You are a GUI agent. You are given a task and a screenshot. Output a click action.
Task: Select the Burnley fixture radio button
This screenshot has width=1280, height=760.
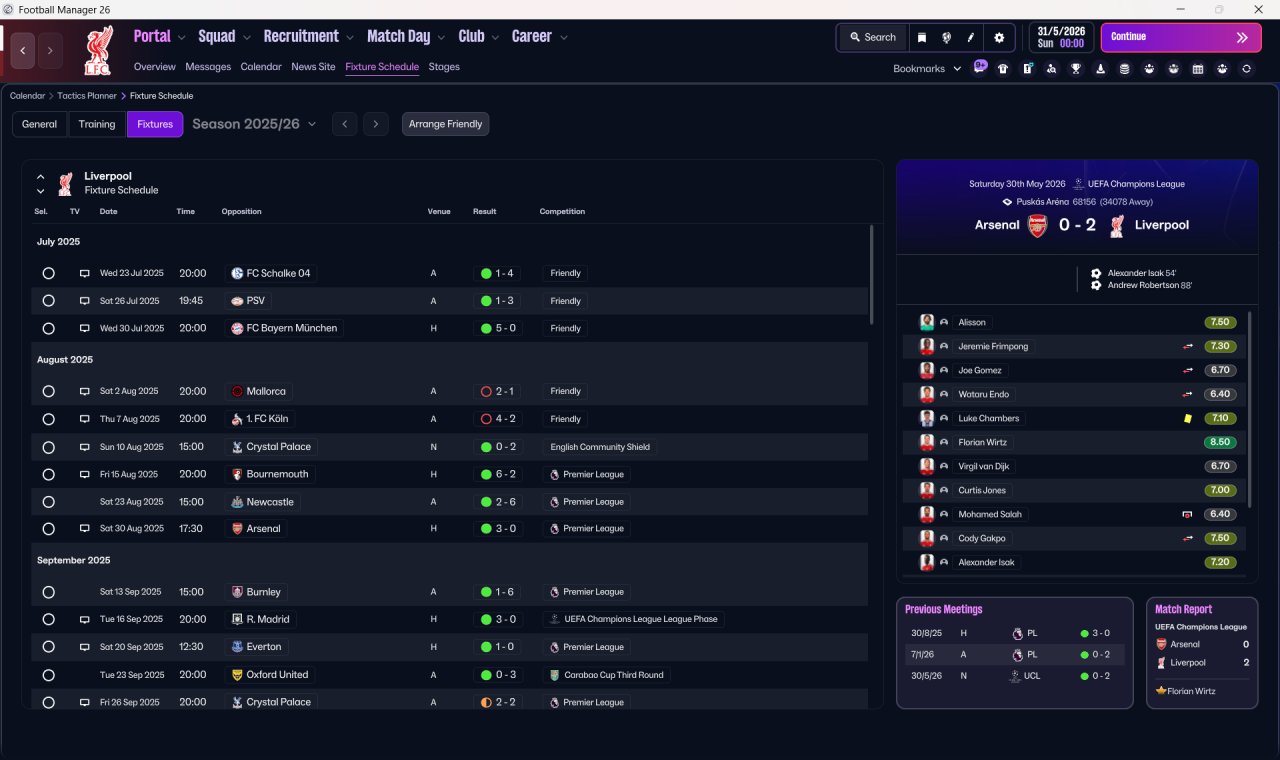tap(48, 592)
